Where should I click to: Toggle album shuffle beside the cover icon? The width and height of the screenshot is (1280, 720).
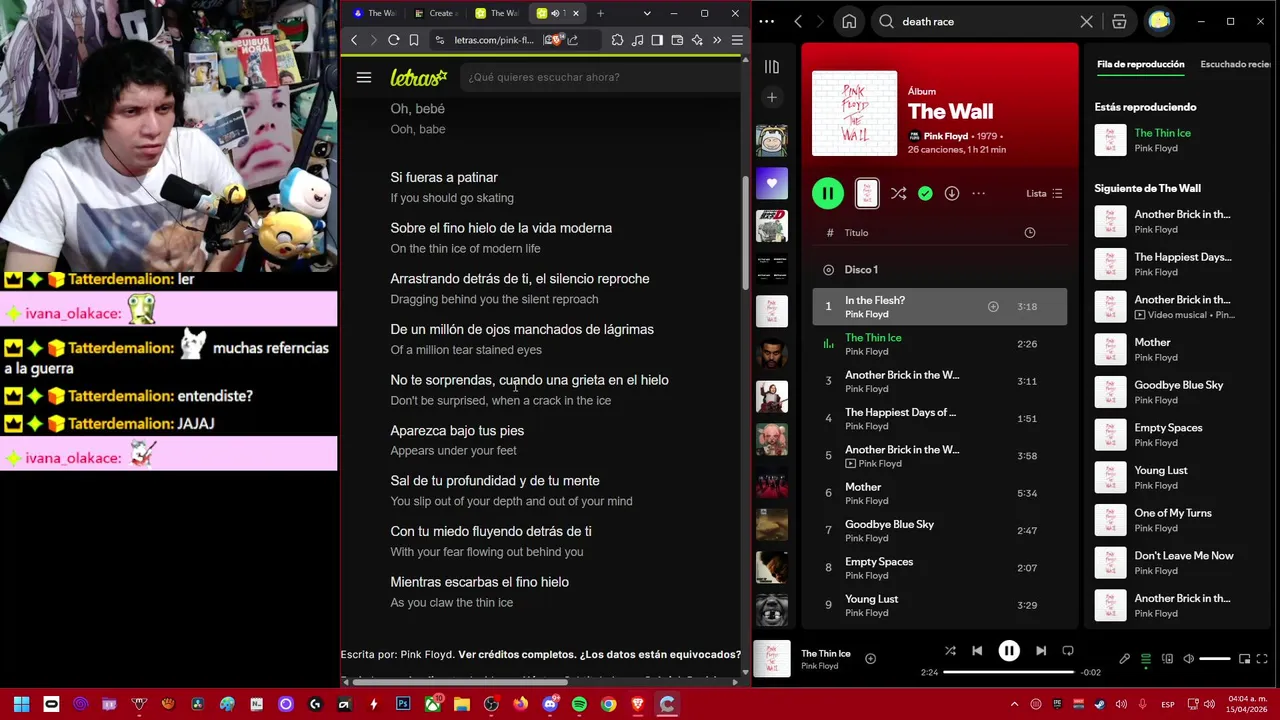(x=898, y=193)
